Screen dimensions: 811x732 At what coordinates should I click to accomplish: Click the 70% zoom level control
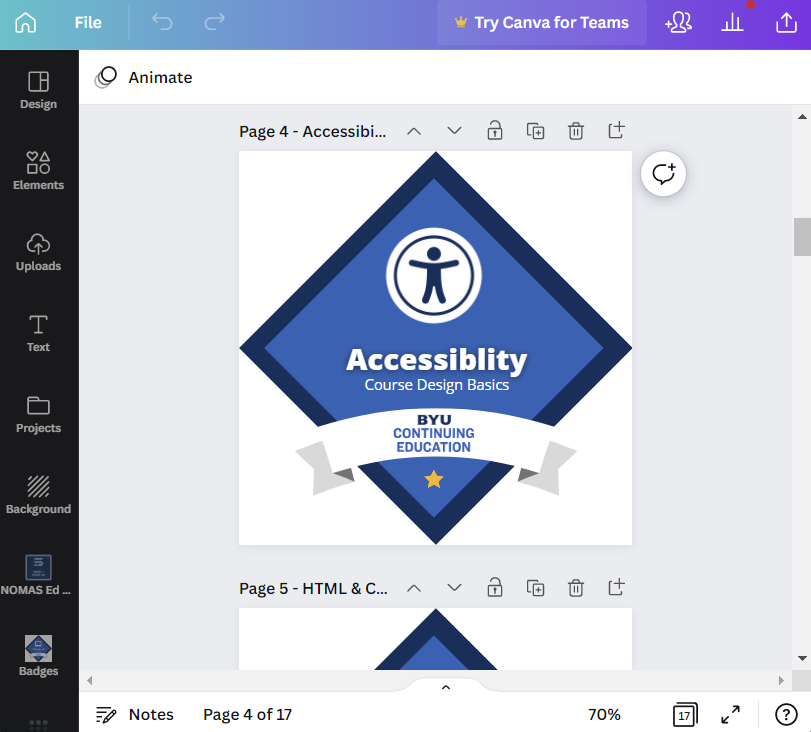point(604,714)
